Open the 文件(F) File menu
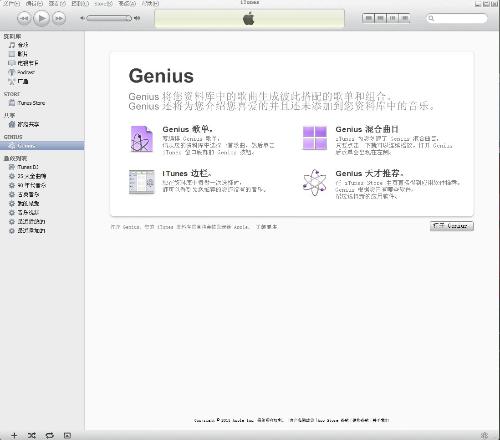 click(11, 3)
